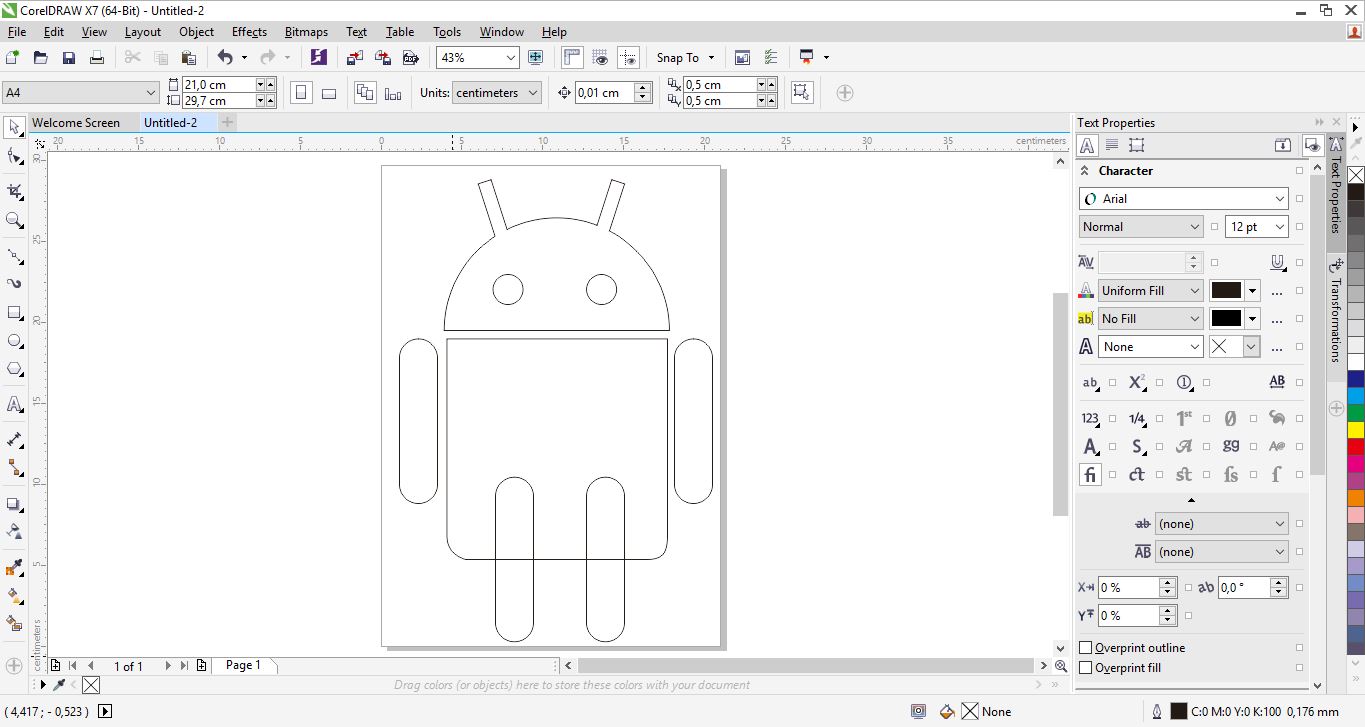Click the Open folder icon
This screenshot has width=1365, height=727.
pos(41,58)
